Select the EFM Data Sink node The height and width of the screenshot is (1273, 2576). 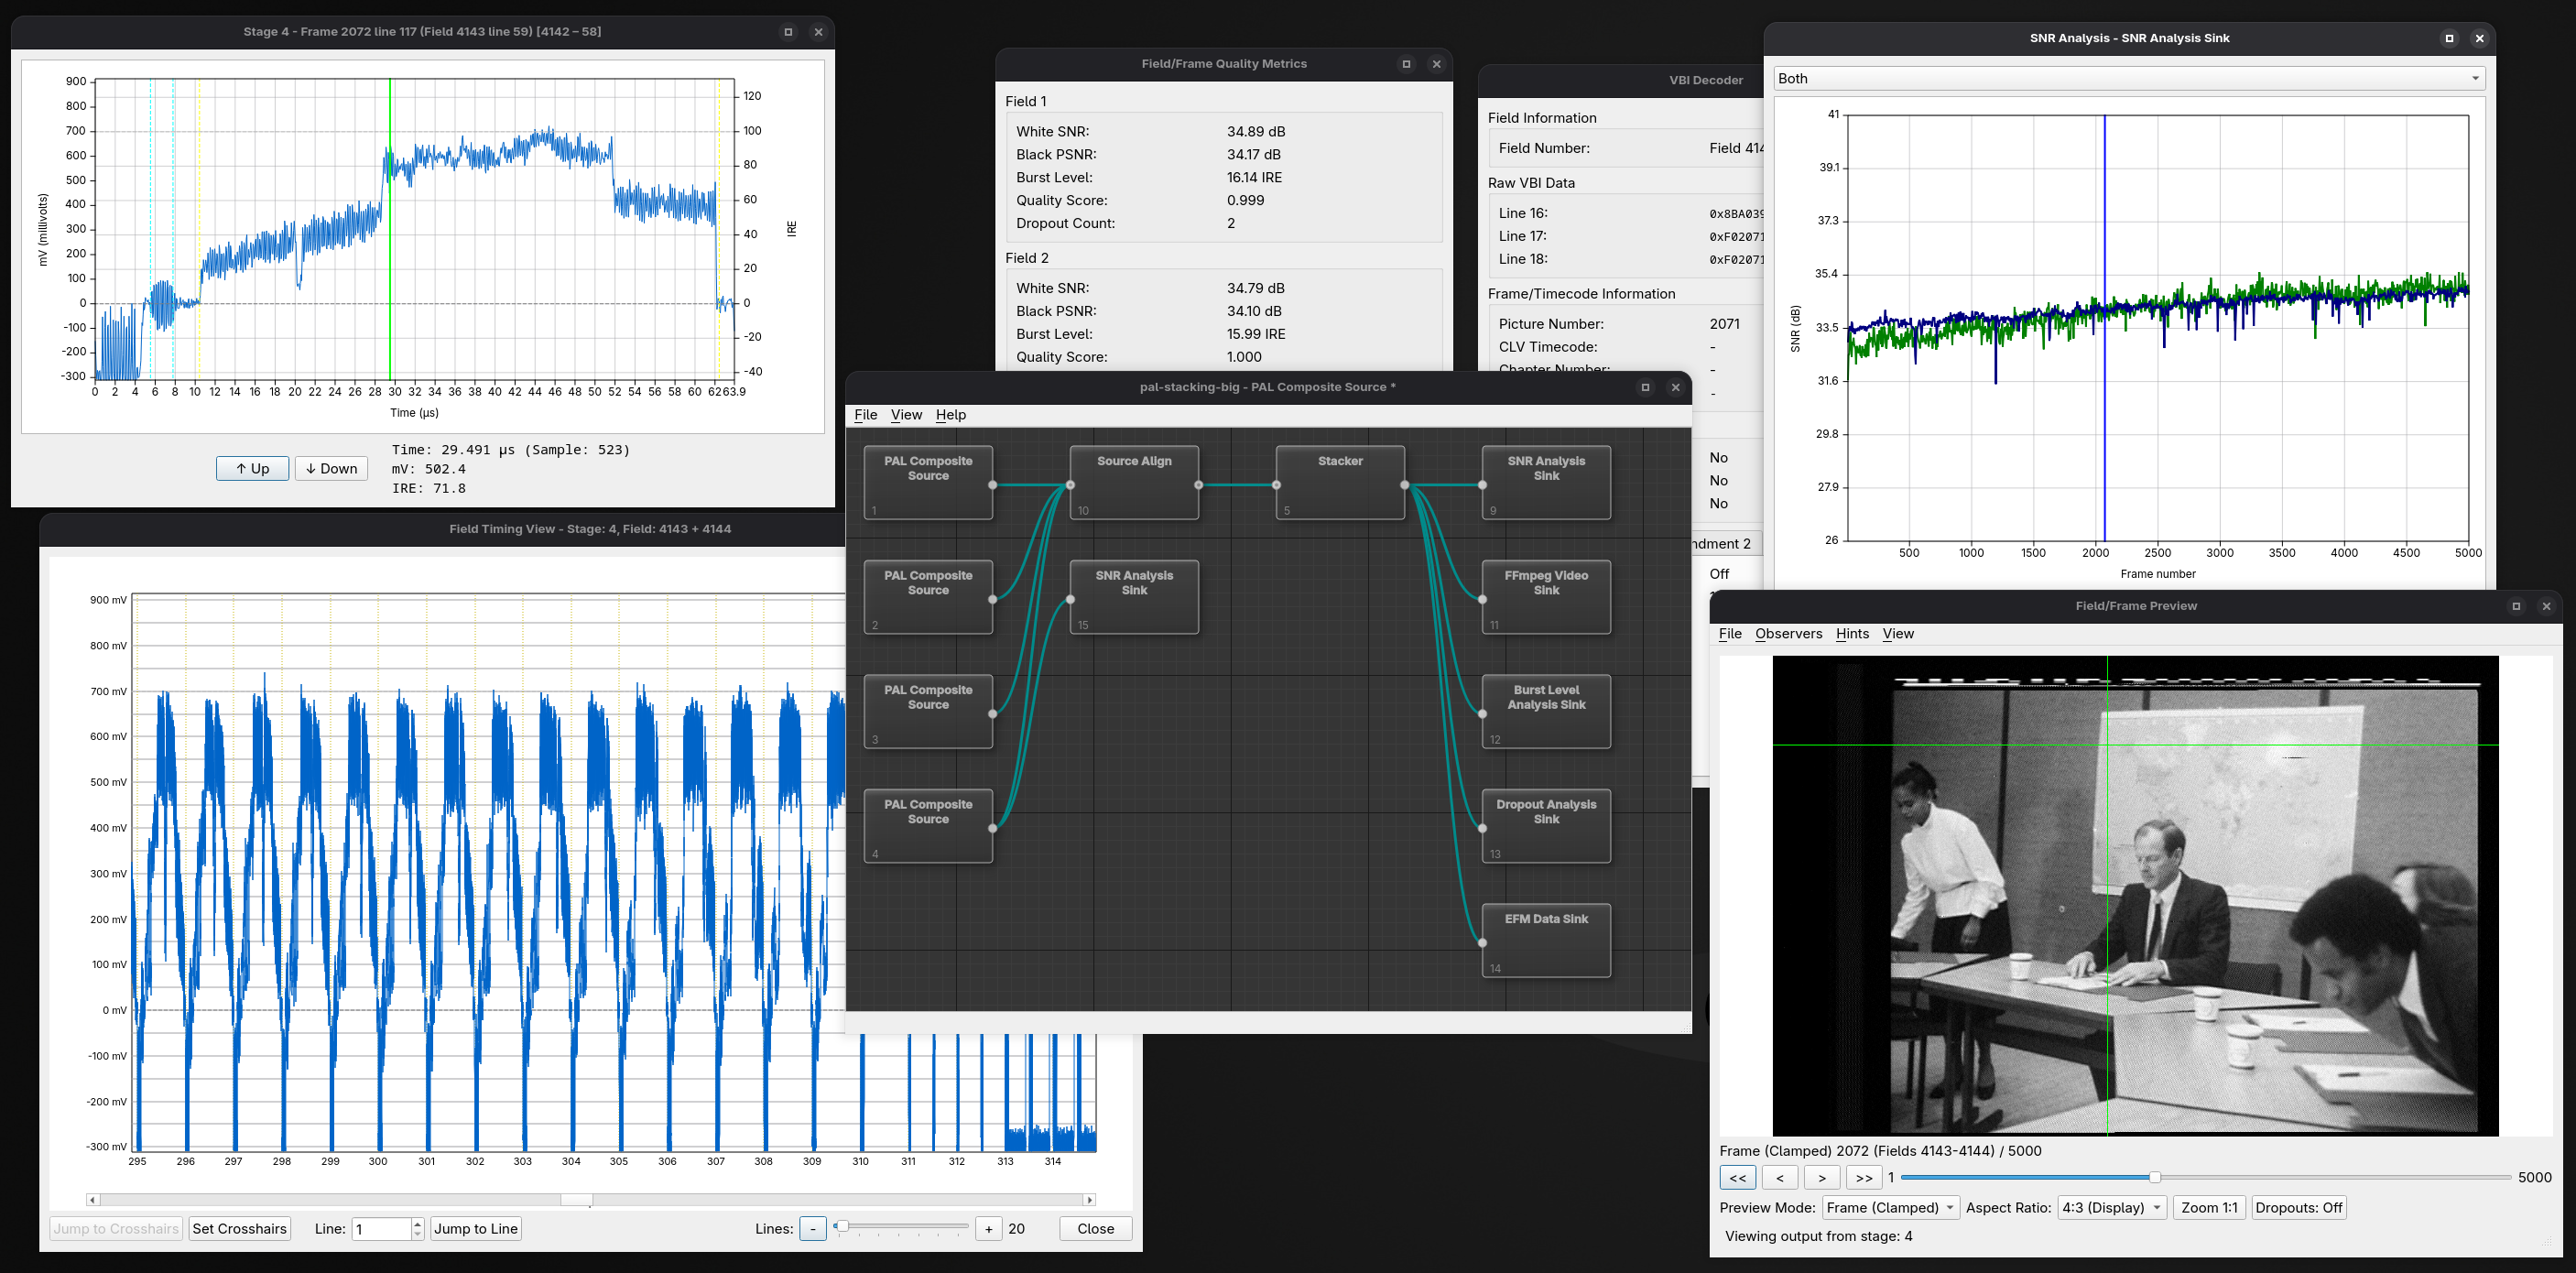[x=1545, y=941]
